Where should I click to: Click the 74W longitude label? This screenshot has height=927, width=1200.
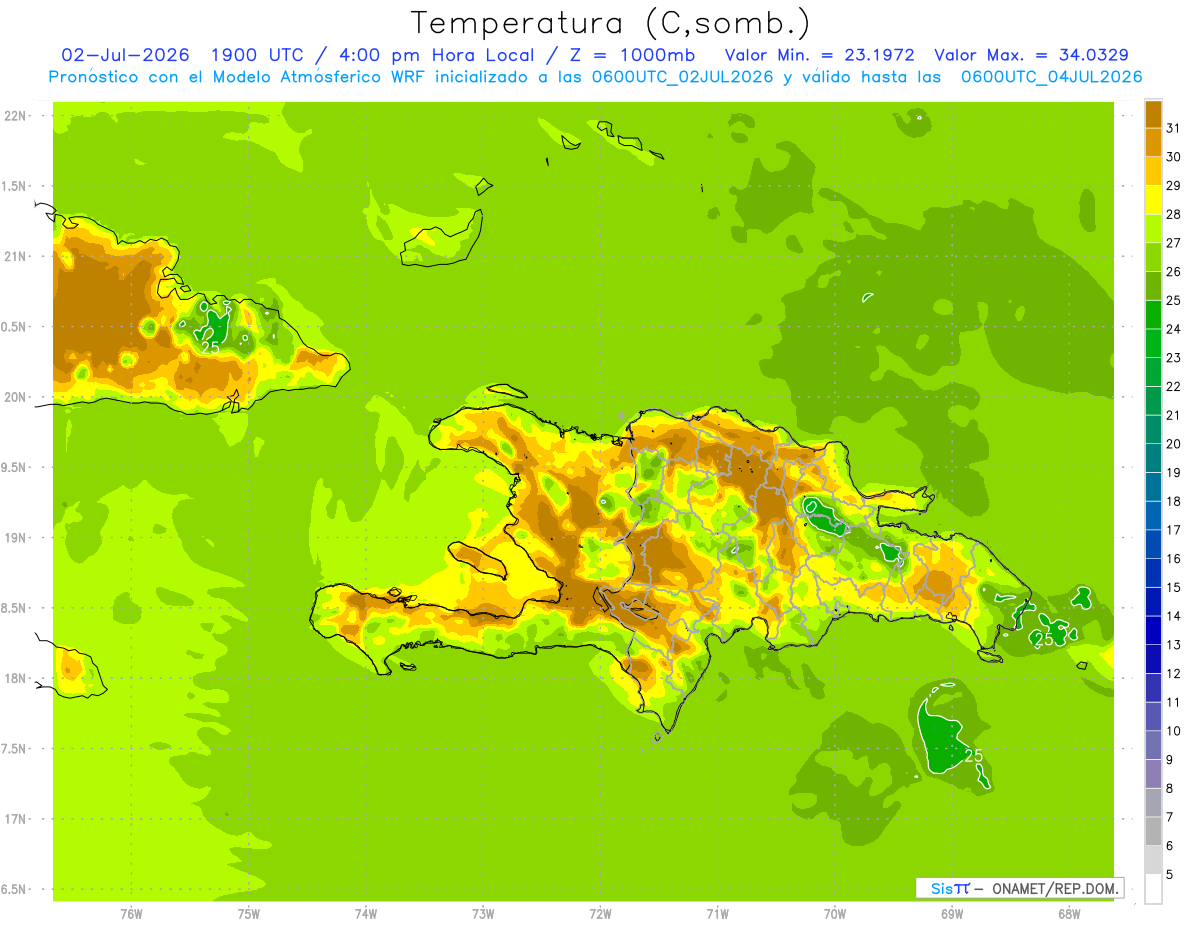366,913
